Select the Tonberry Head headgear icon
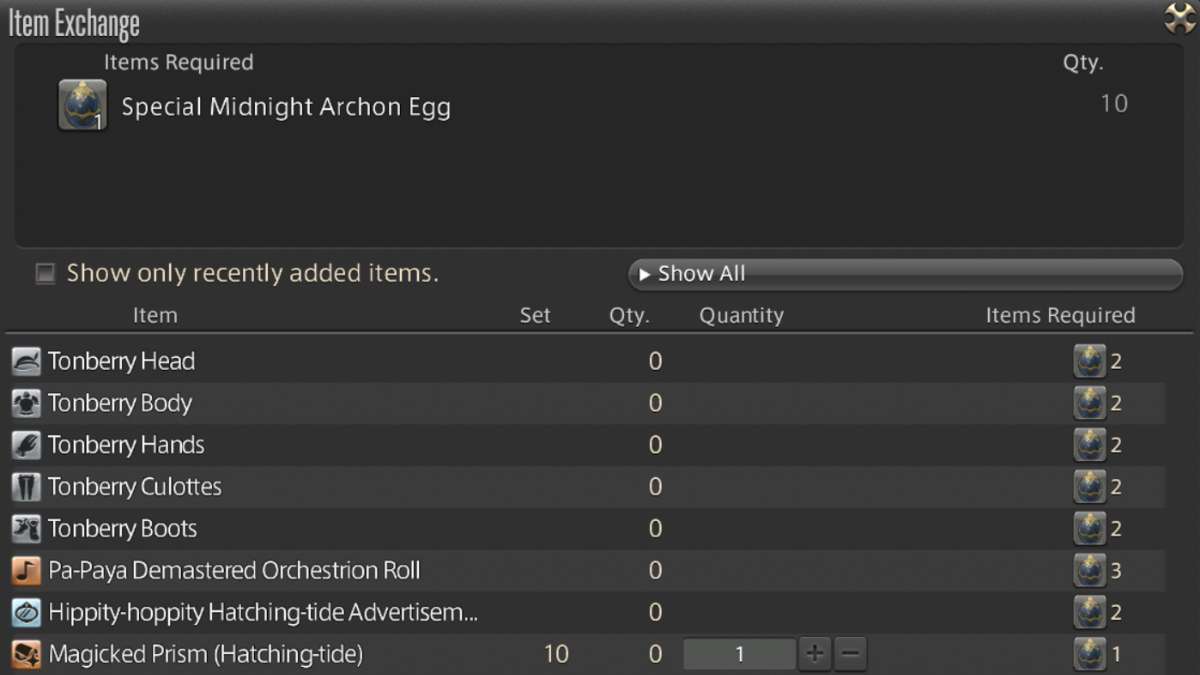The width and height of the screenshot is (1200, 675). coord(26,361)
